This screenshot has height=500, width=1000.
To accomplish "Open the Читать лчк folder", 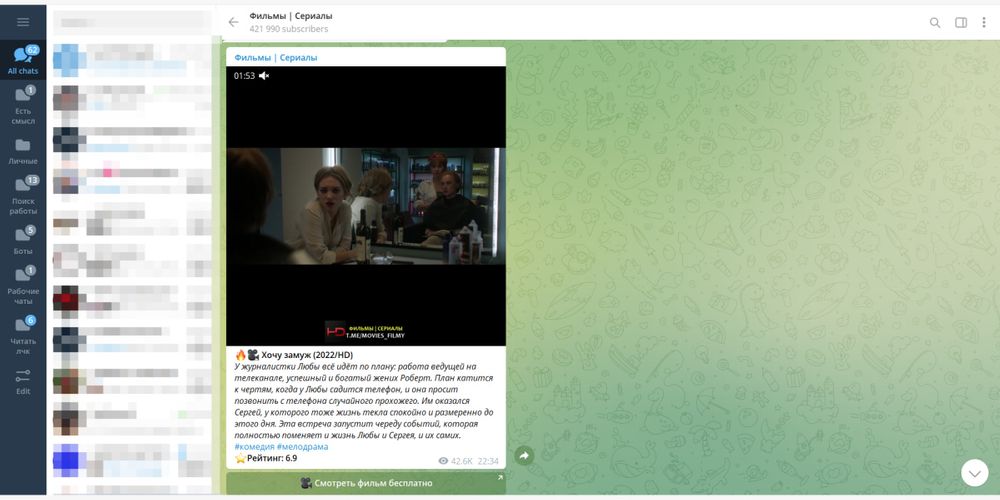I will click(x=23, y=336).
